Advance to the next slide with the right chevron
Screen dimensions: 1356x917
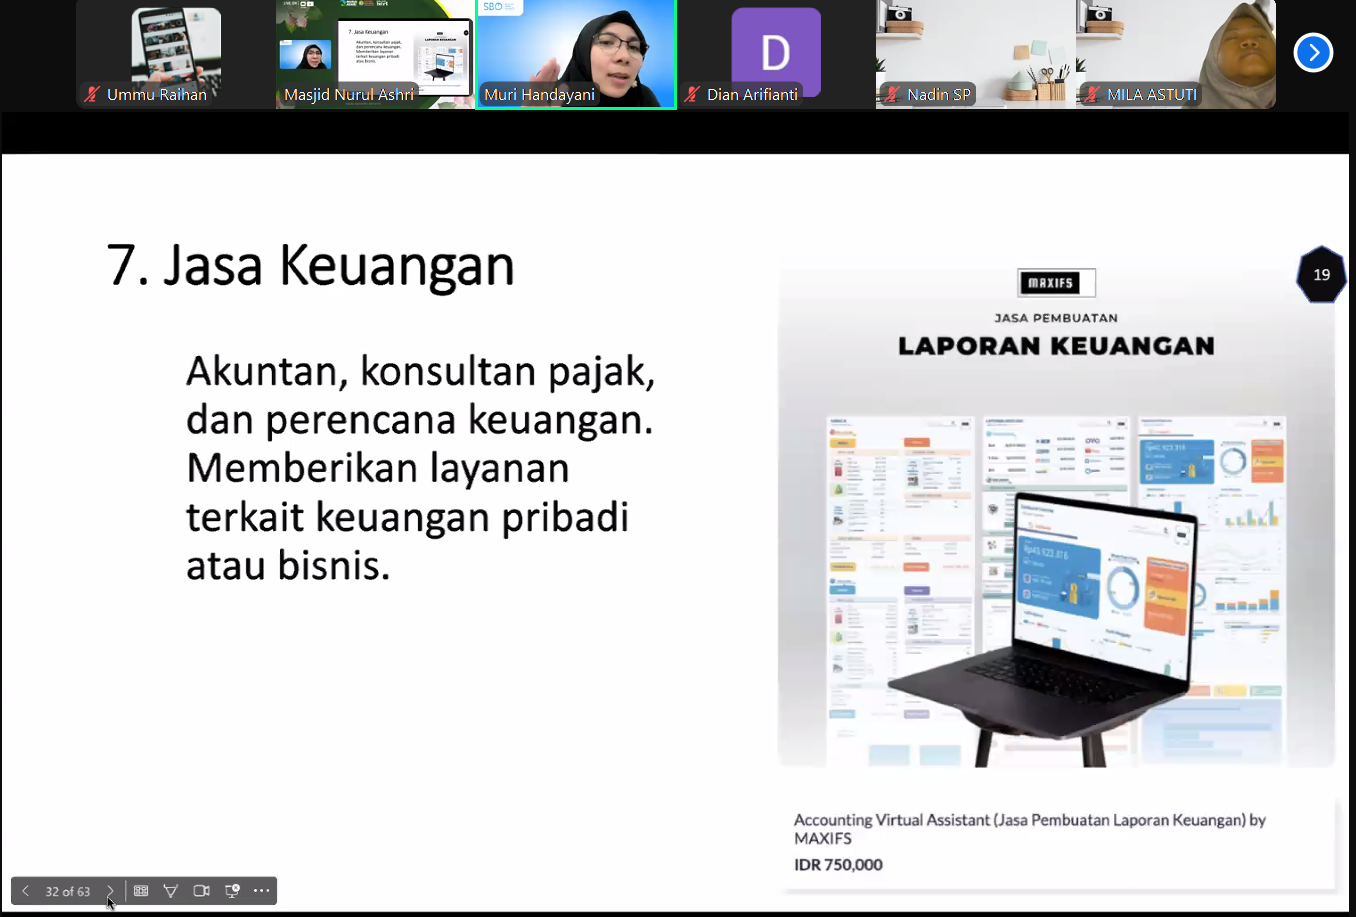click(110, 890)
